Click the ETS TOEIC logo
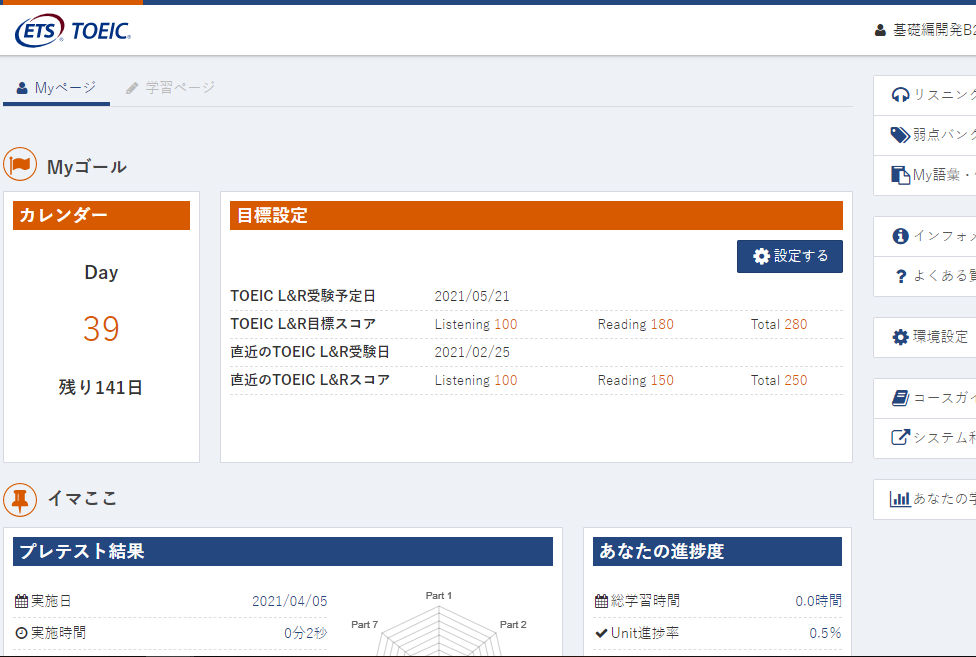976x657 pixels. (x=73, y=30)
